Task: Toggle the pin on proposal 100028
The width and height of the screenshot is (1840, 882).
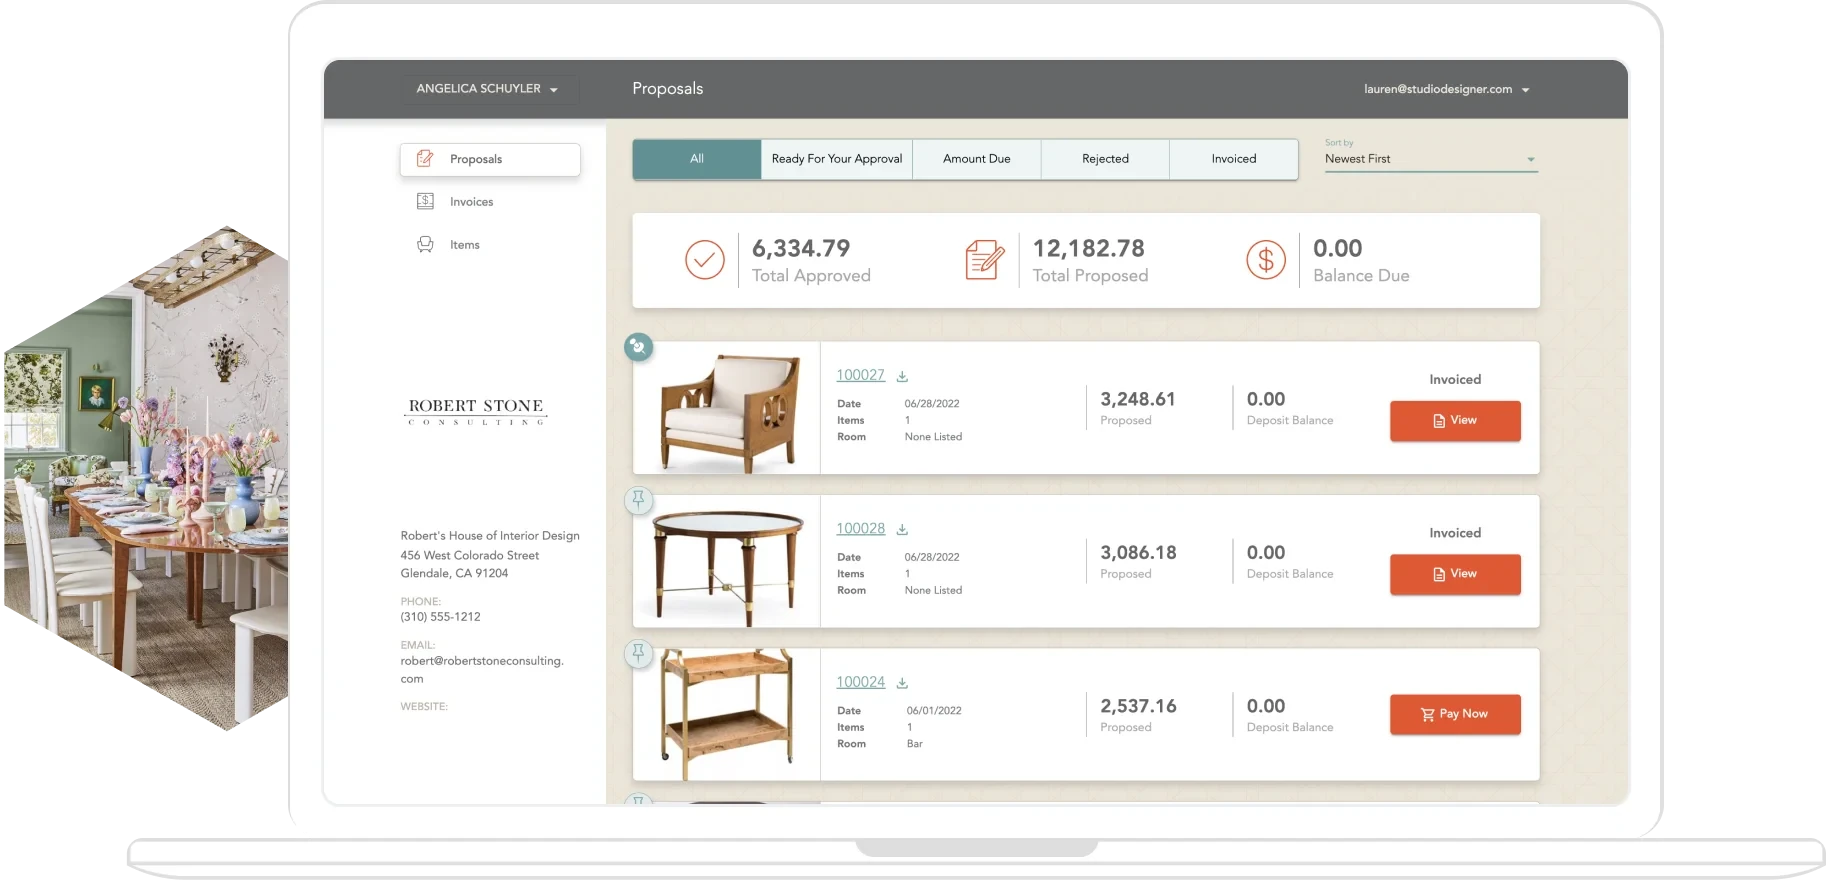Action: tap(638, 500)
